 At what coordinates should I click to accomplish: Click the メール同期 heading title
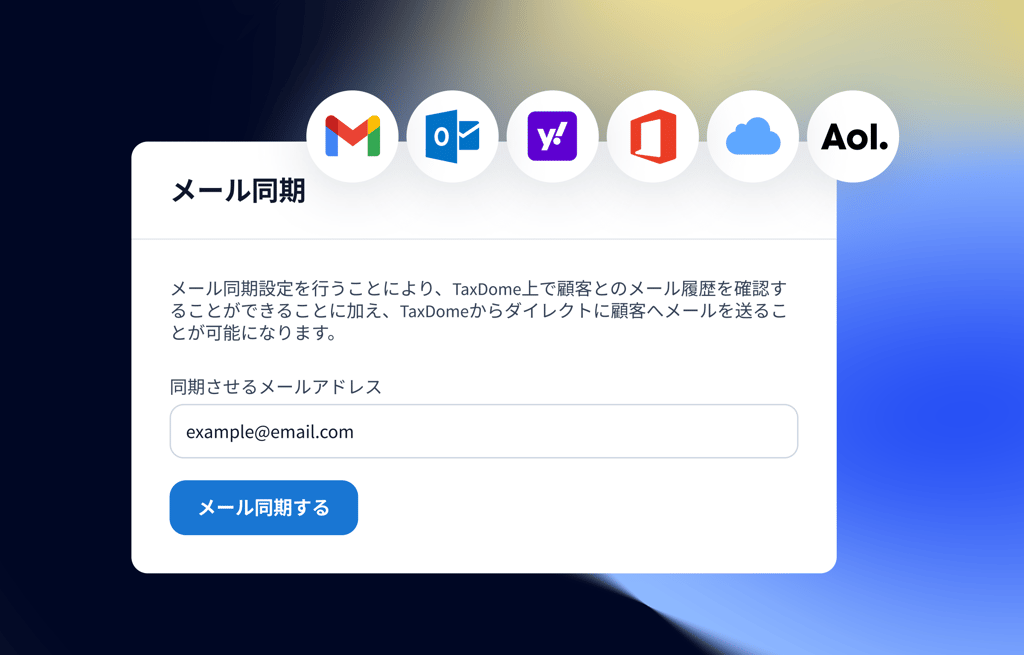(238, 191)
